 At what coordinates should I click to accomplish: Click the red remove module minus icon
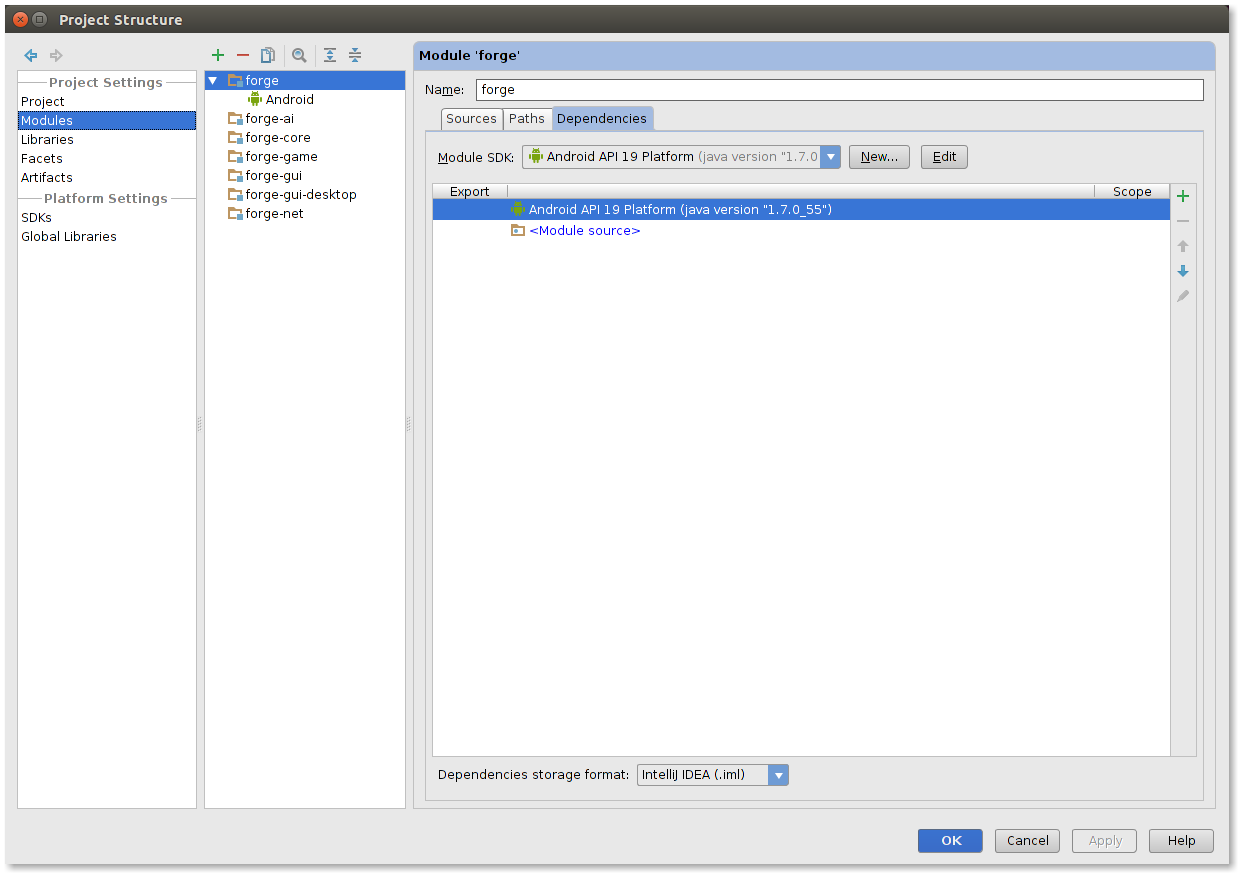tap(243, 55)
